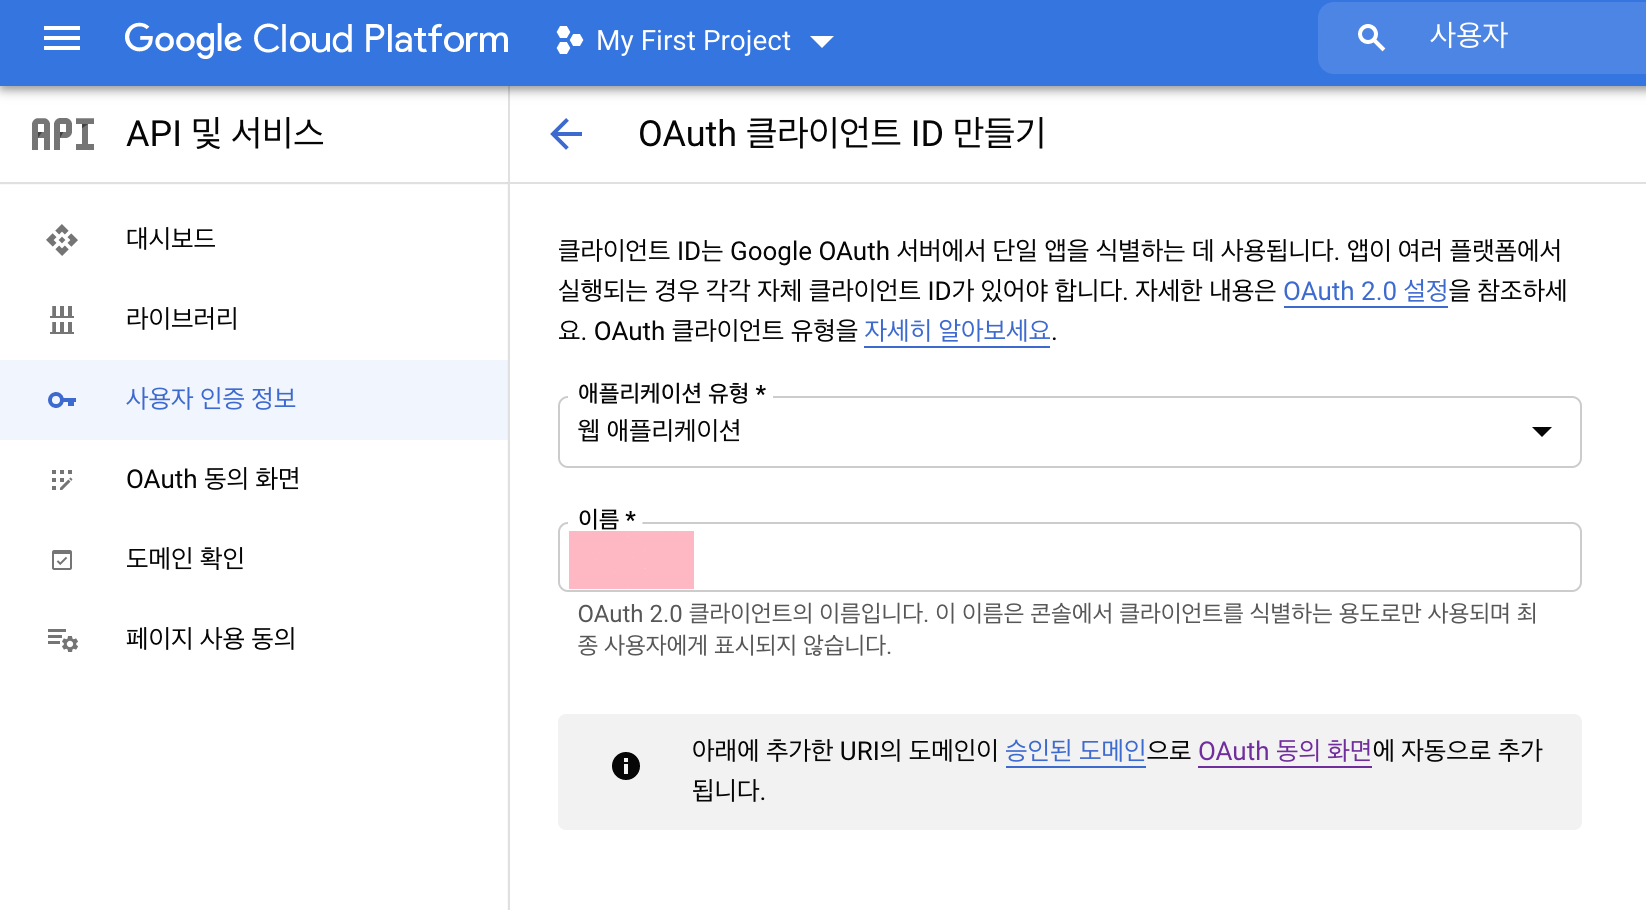Click the API logo icon in sidebar
The width and height of the screenshot is (1646, 910).
coord(62,134)
